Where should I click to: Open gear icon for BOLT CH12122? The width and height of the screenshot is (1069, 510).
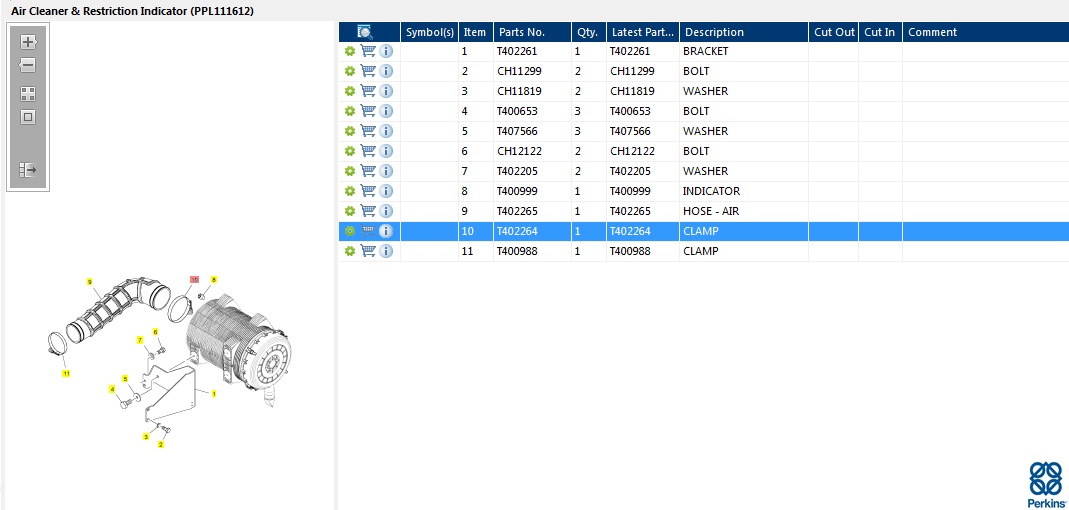click(350, 151)
